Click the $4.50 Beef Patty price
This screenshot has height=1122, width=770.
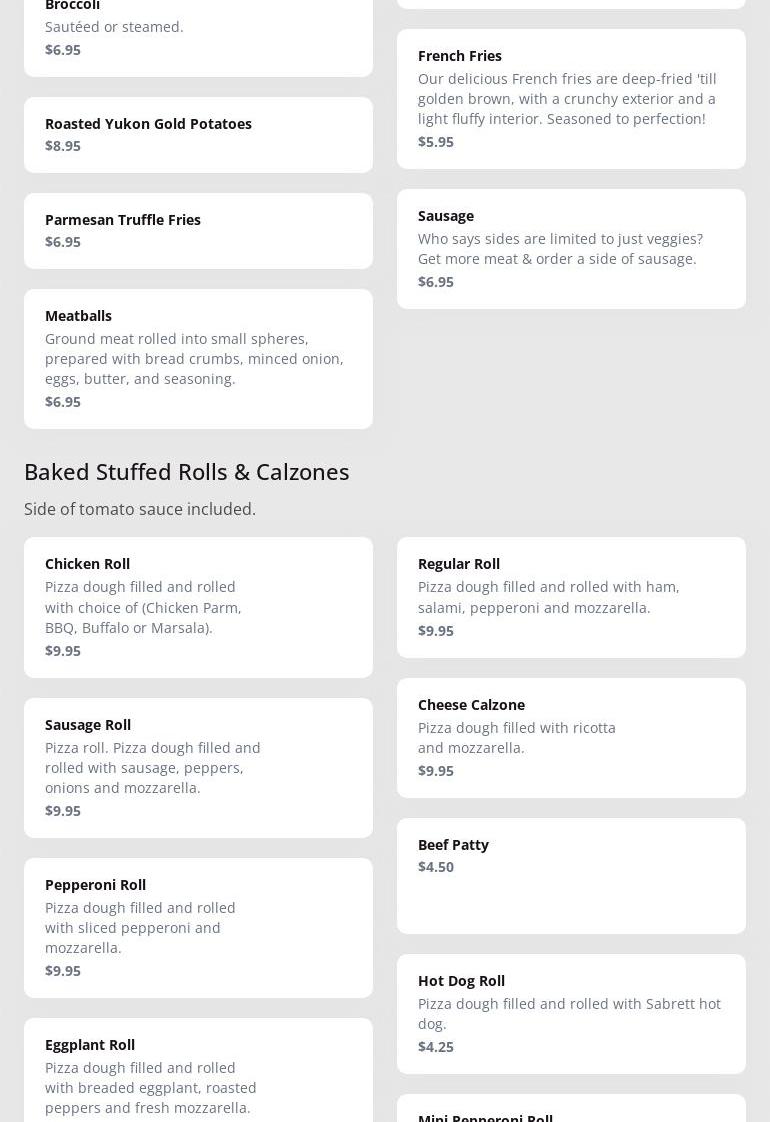point(436,867)
